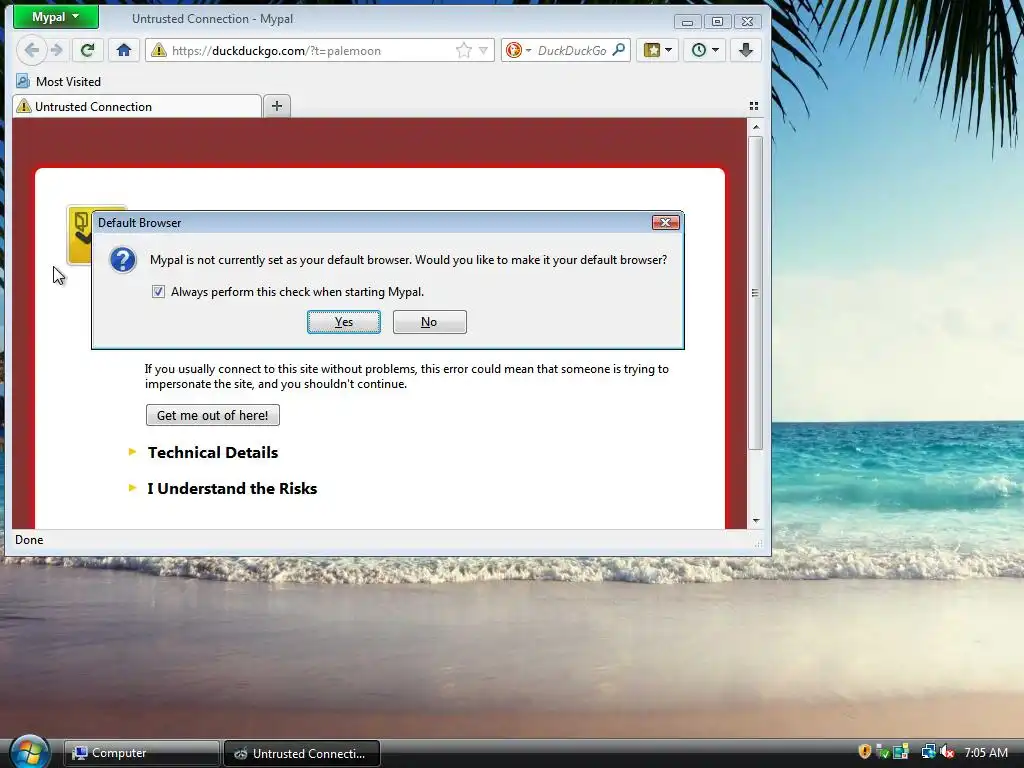Minimize the Mypal window

[687, 22]
